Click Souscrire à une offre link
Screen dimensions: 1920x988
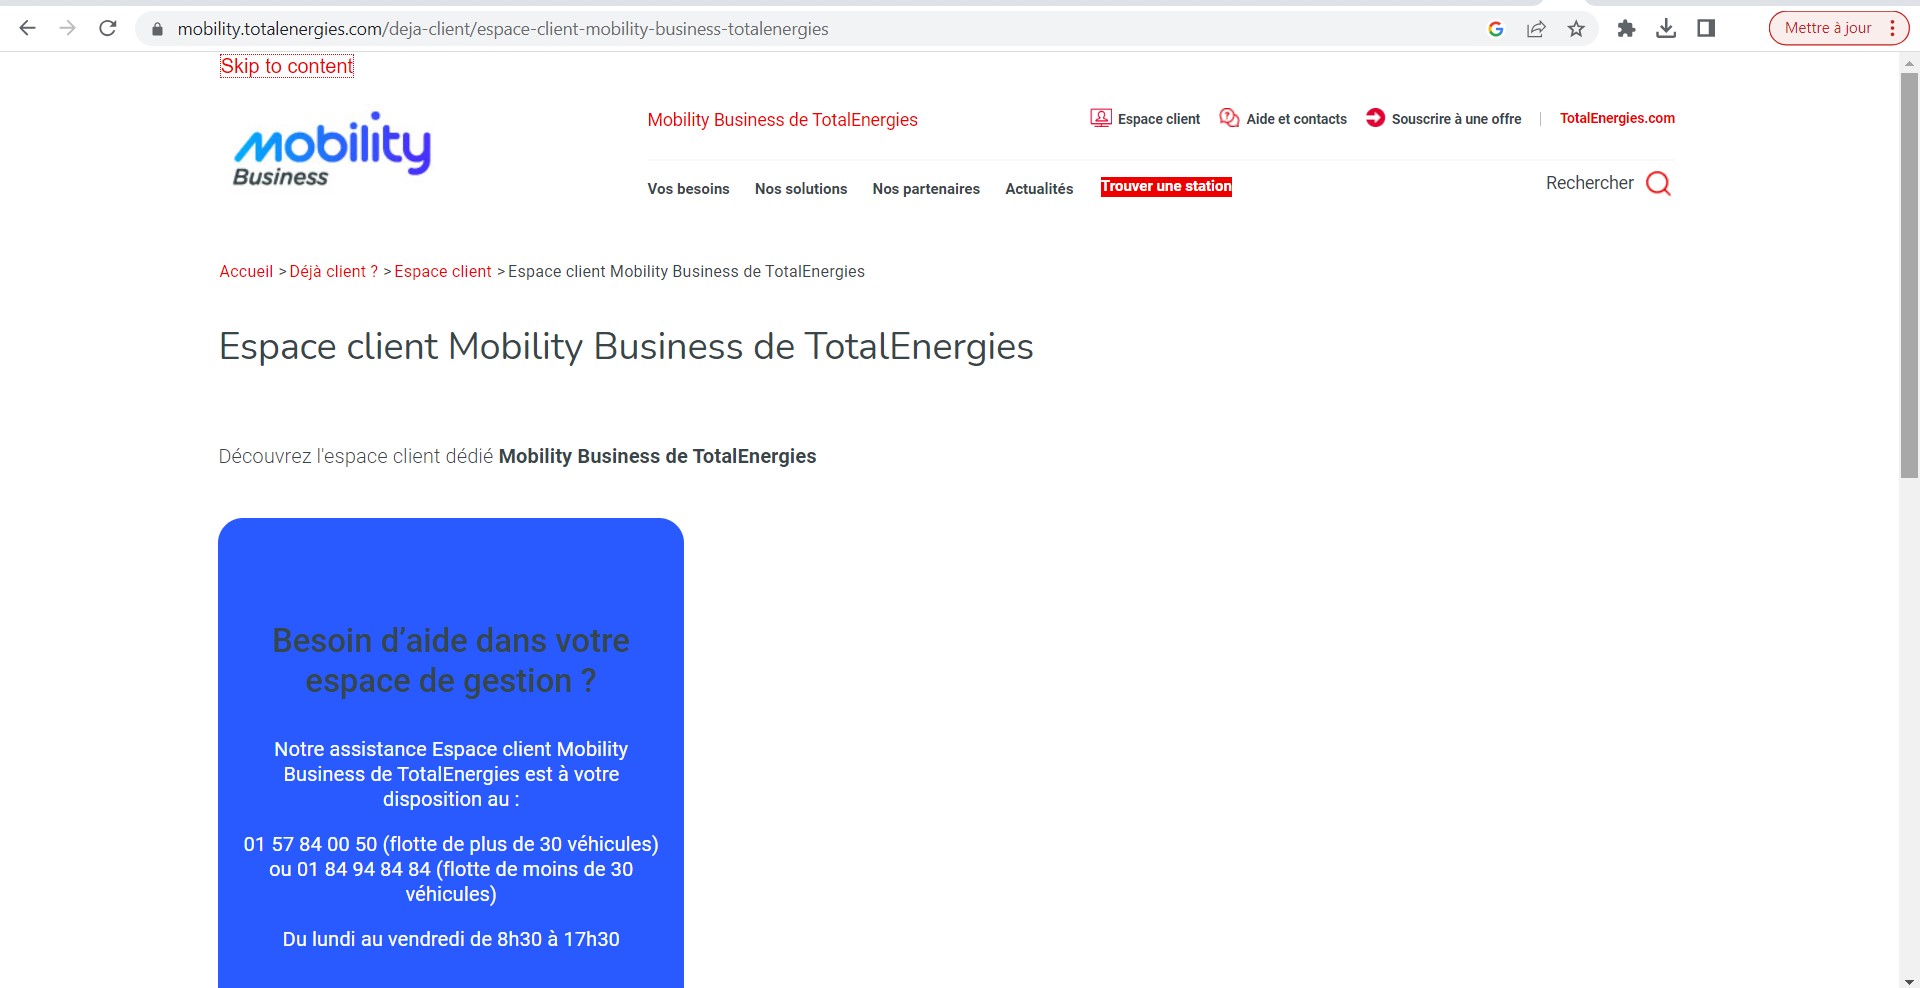(1444, 119)
